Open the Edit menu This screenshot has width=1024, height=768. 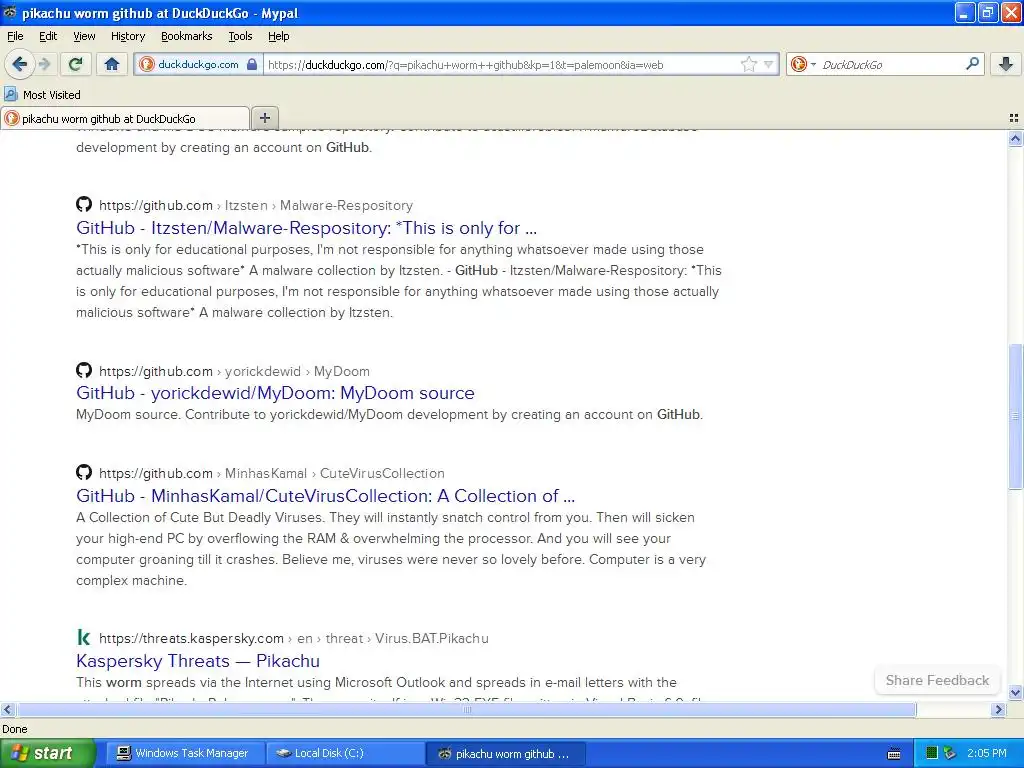point(48,36)
